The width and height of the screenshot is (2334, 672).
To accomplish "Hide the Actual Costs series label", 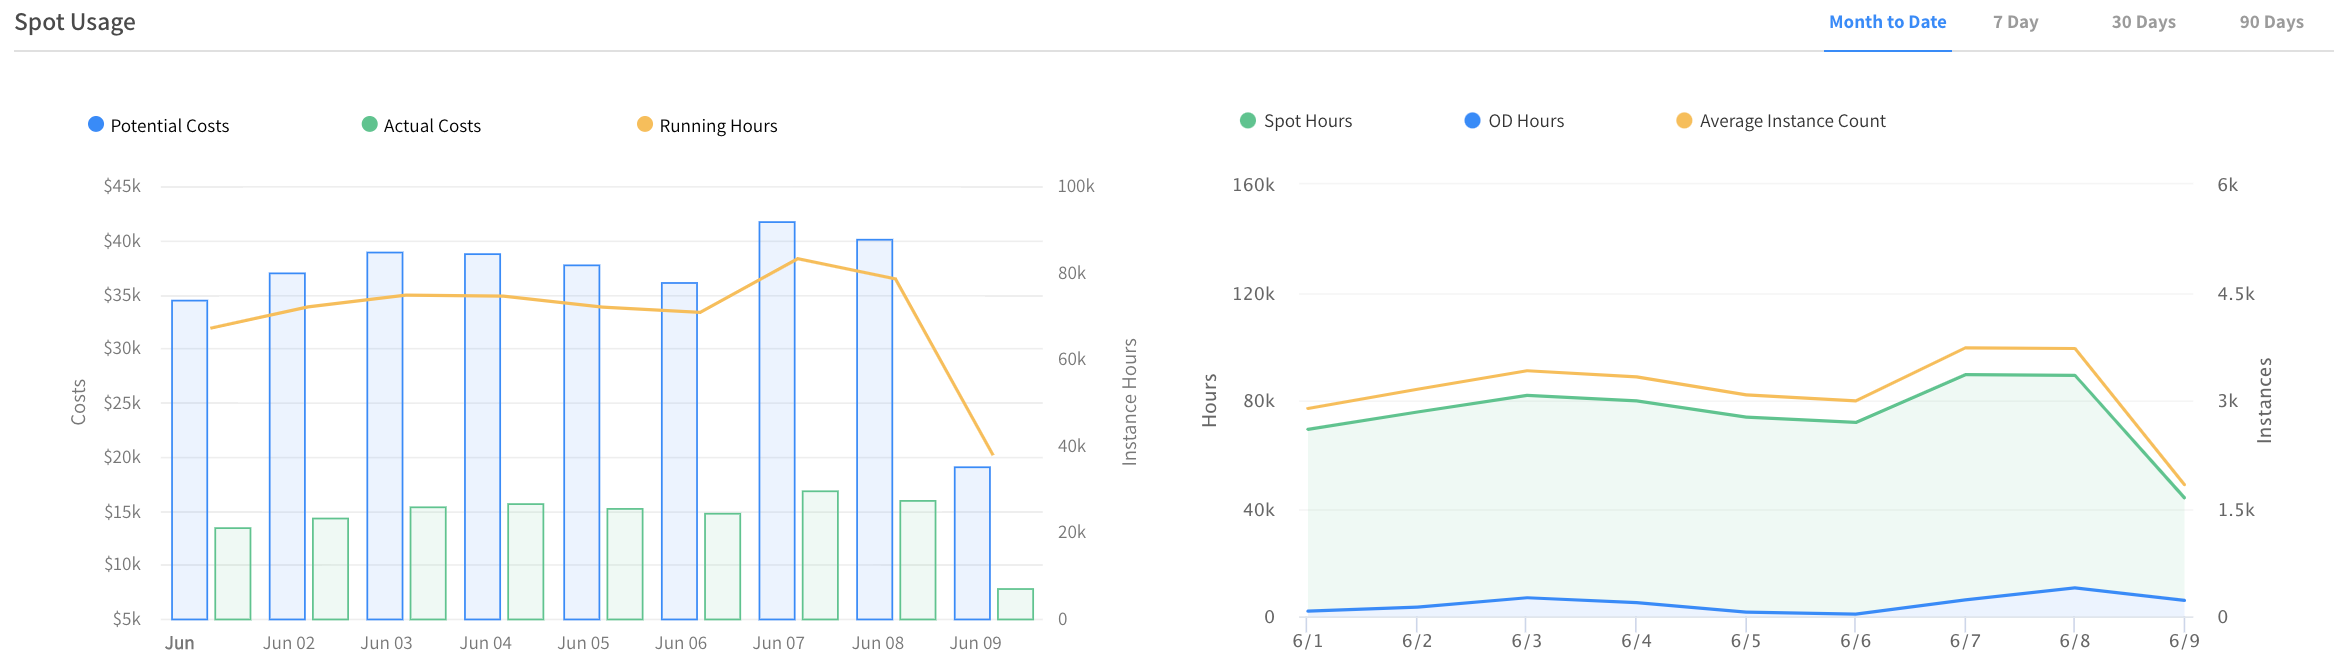I will pos(432,126).
